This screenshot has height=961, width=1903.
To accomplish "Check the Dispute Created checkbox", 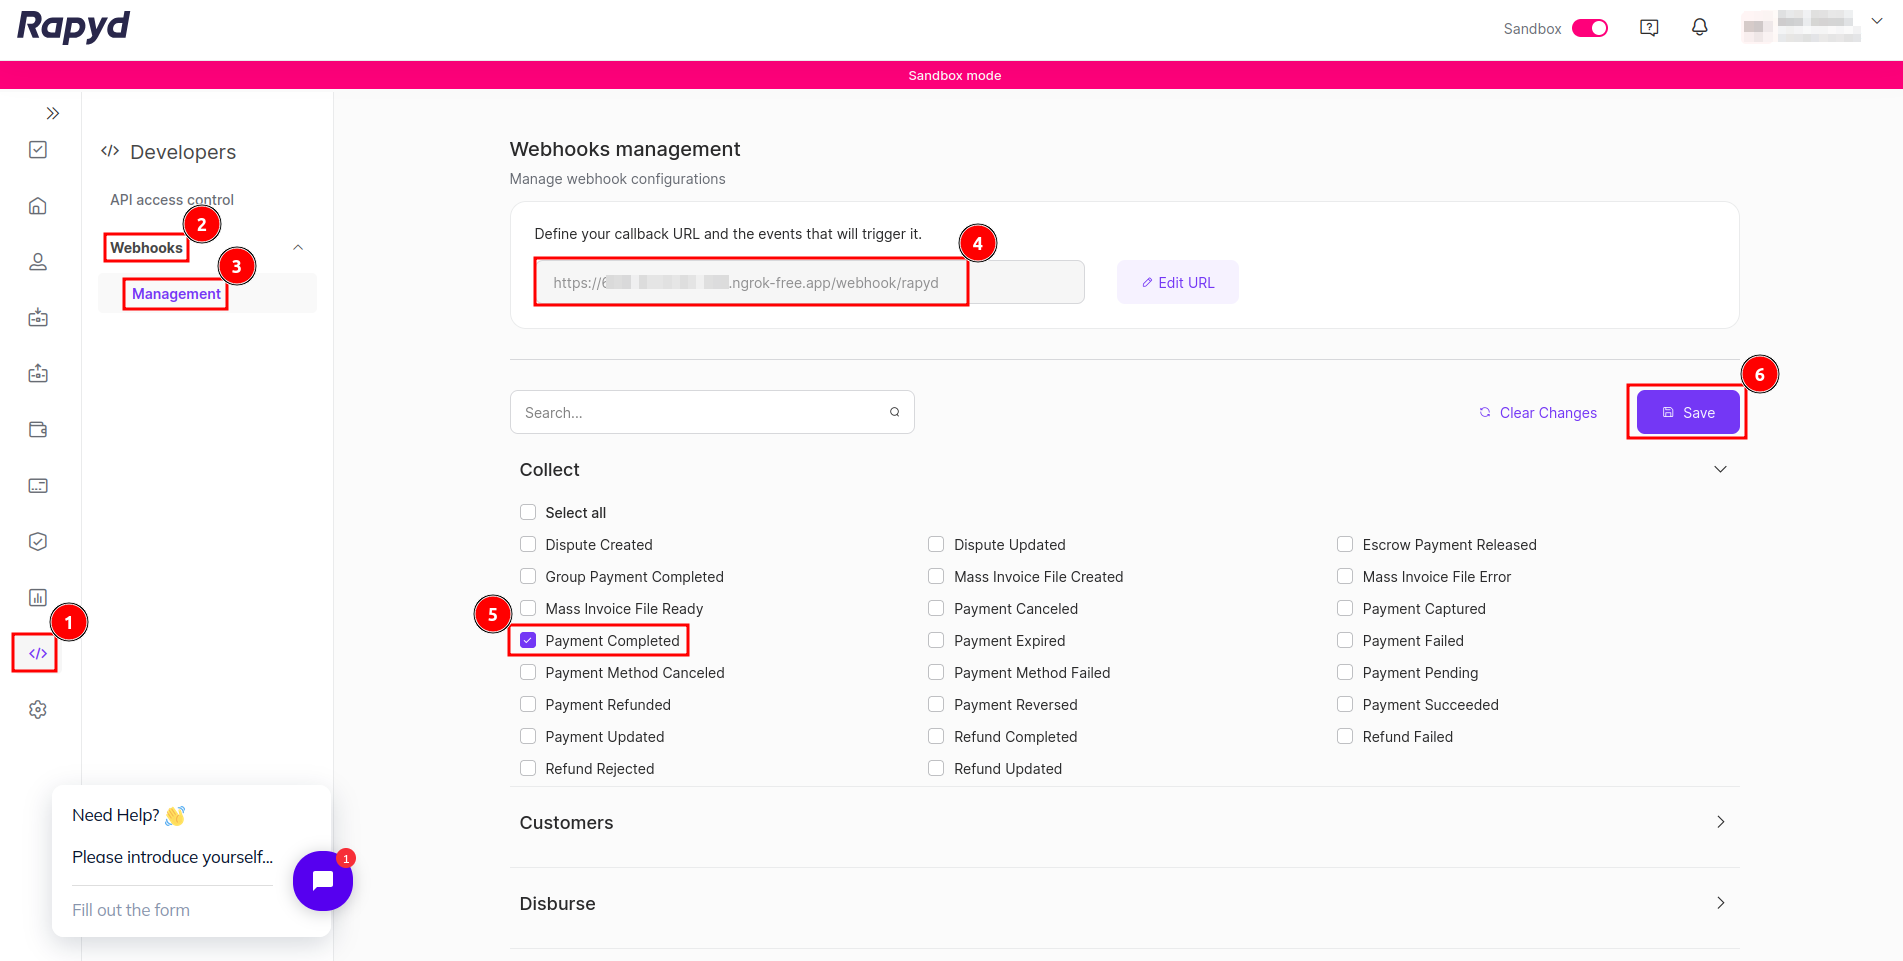I will (x=528, y=545).
